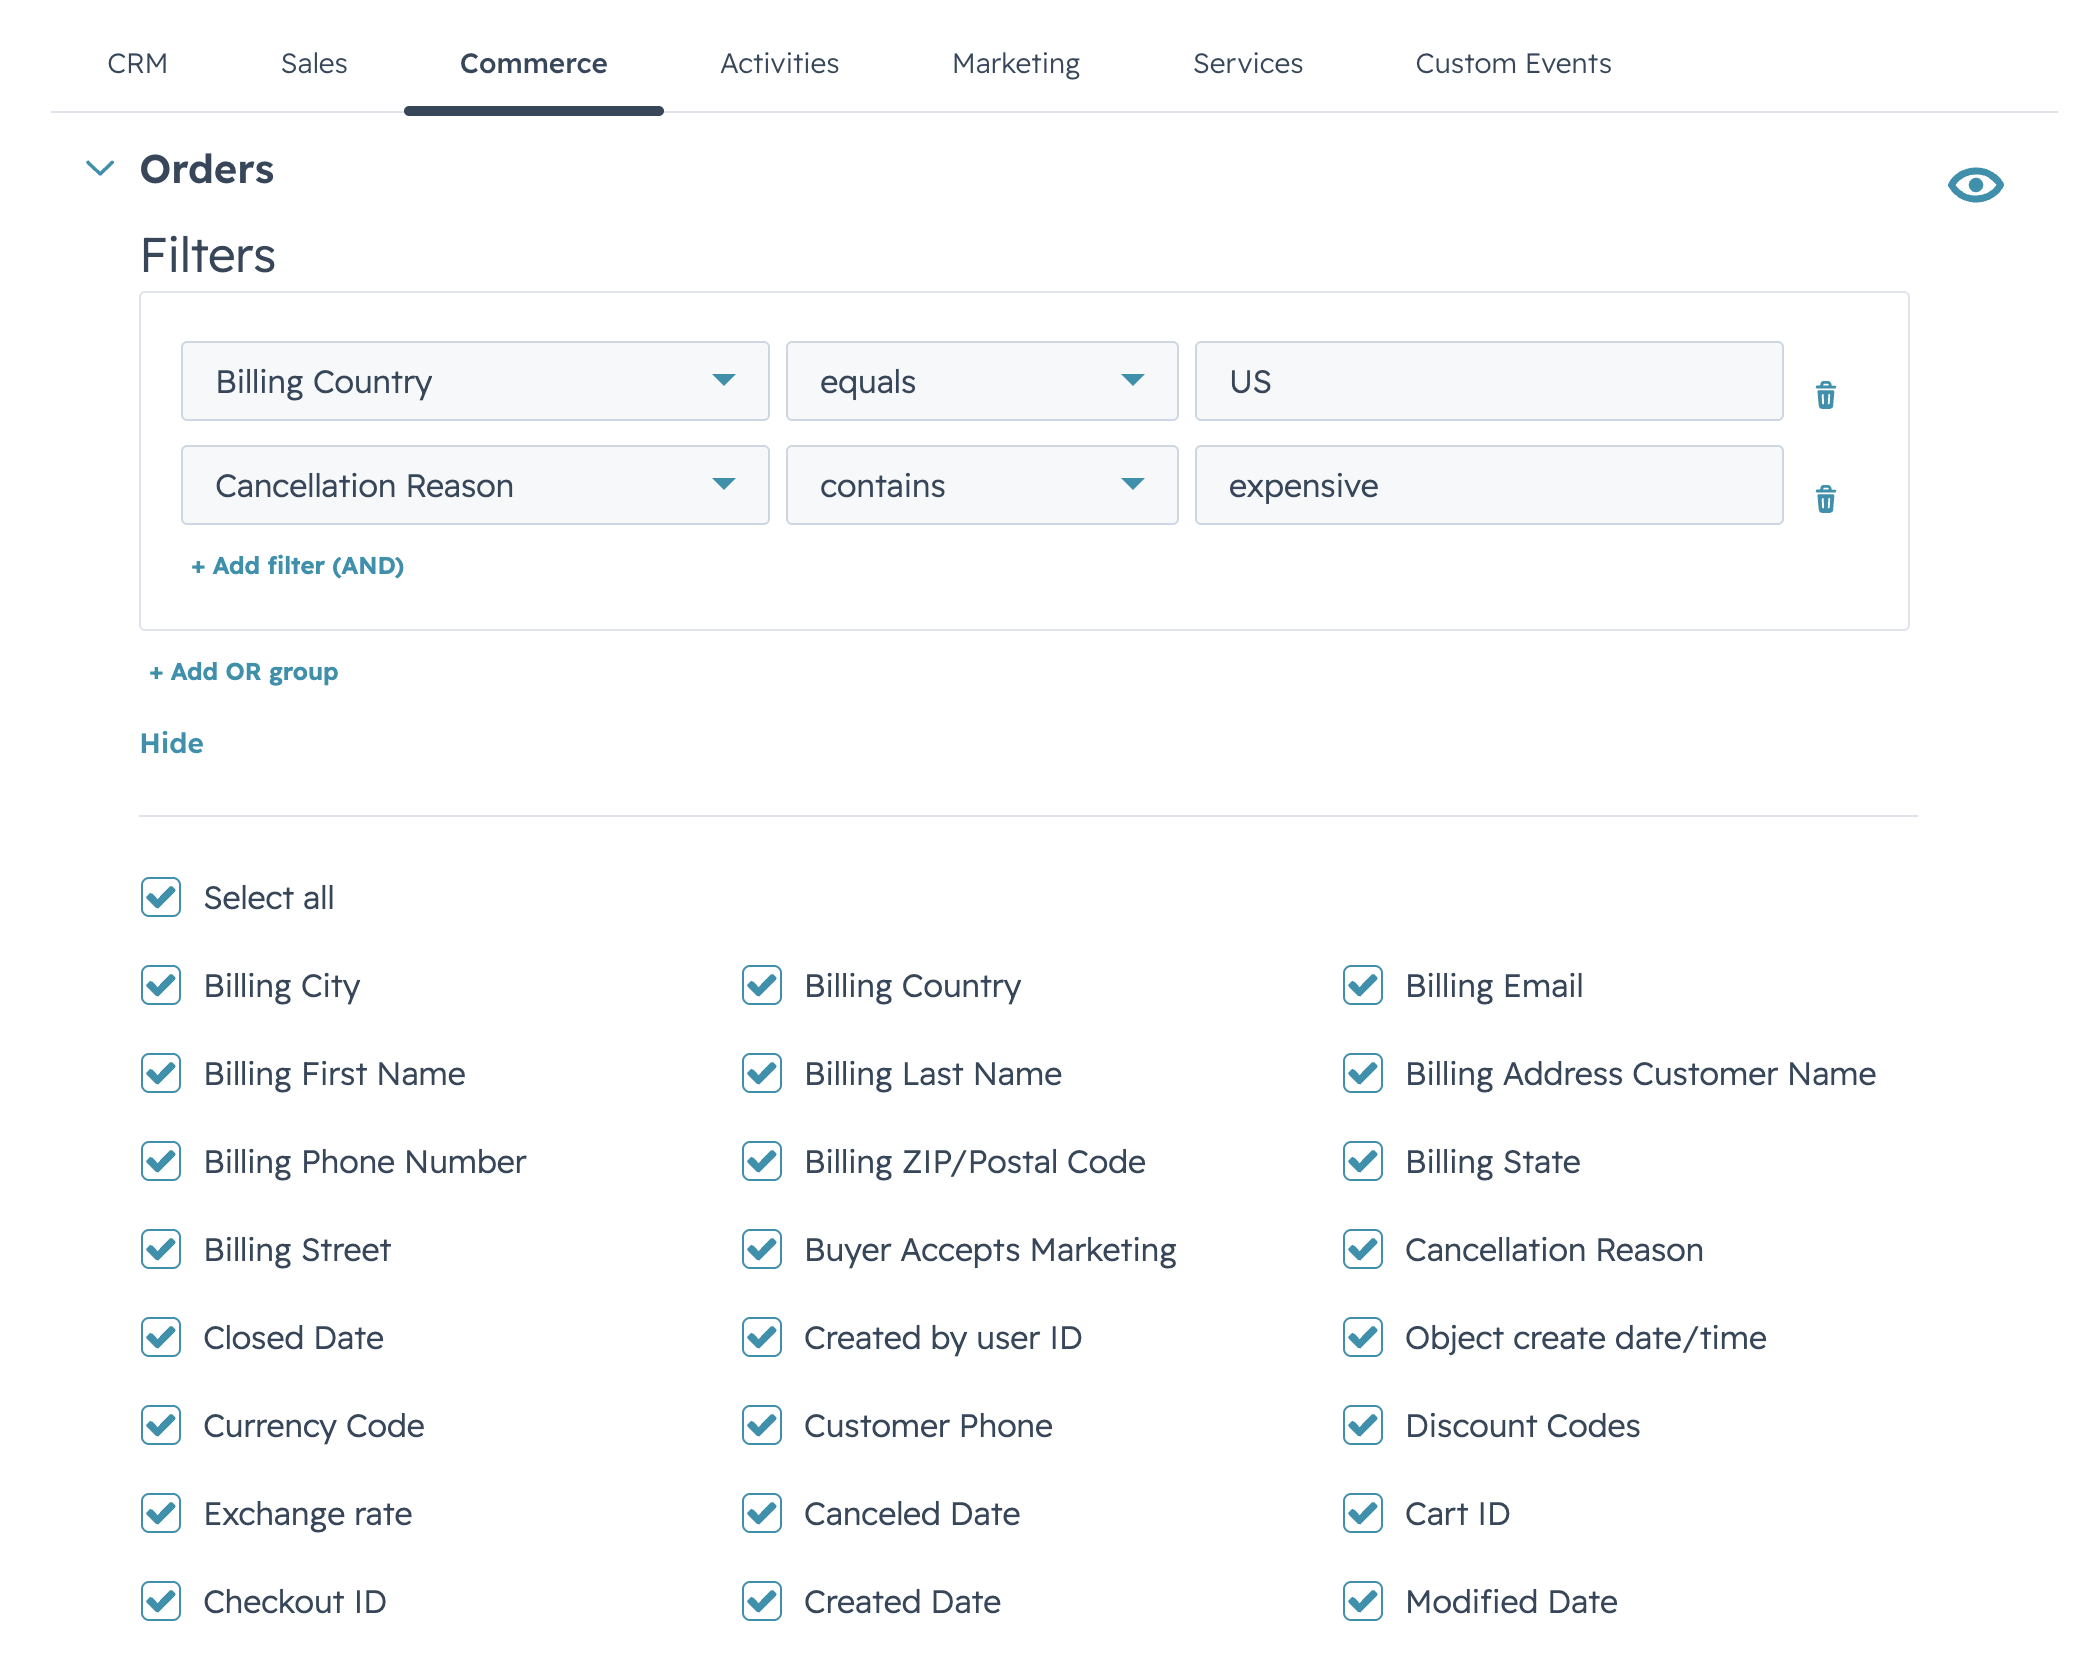
Task: Toggle Cart ID checkbox
Action: [x=1363, y=1513]
